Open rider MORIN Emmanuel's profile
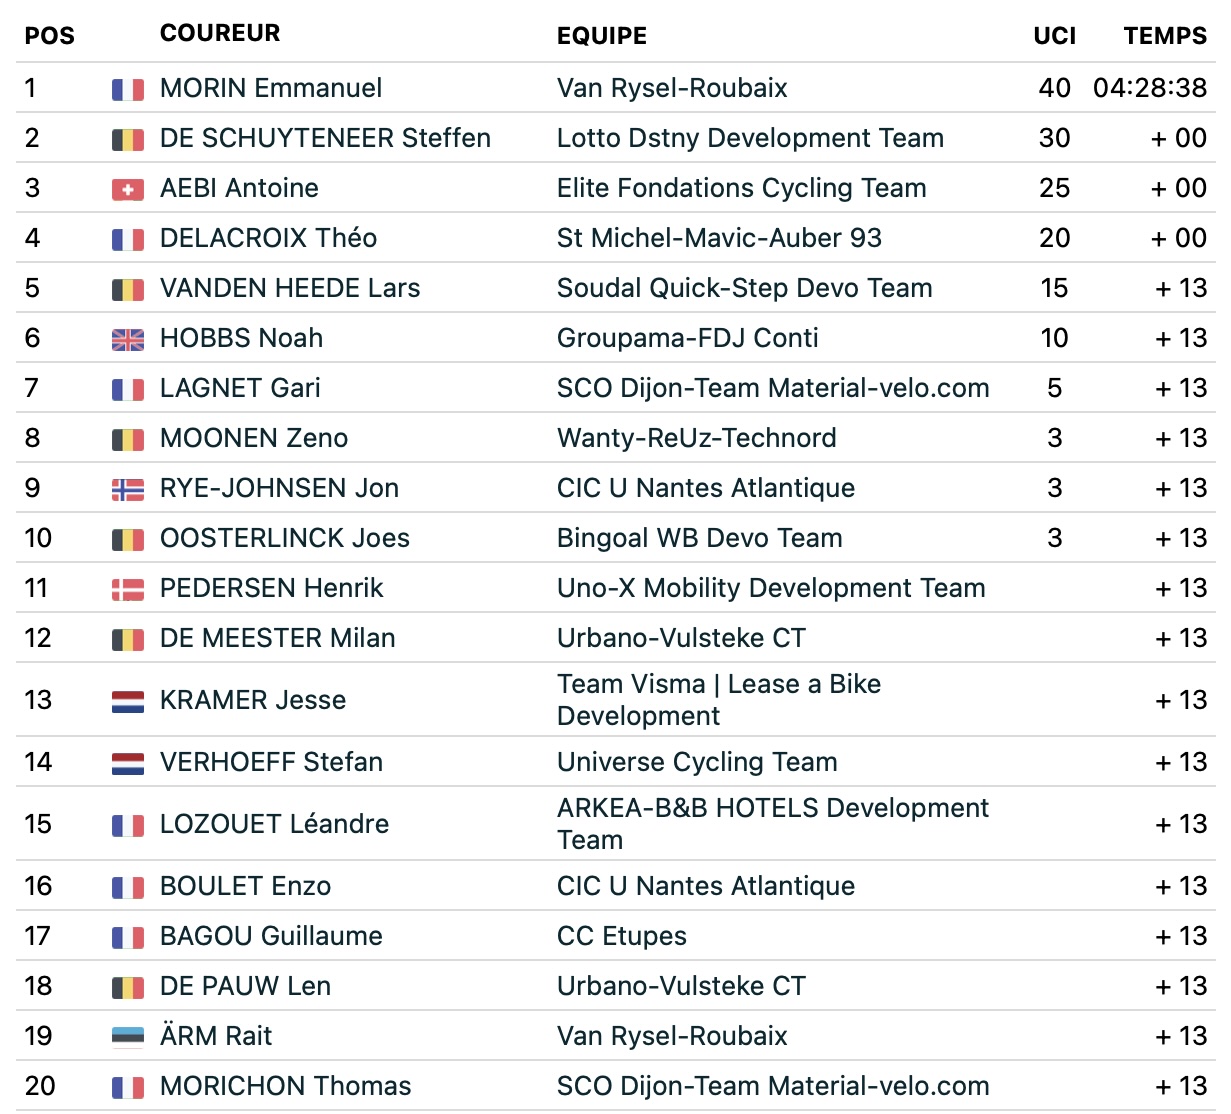 271,88
